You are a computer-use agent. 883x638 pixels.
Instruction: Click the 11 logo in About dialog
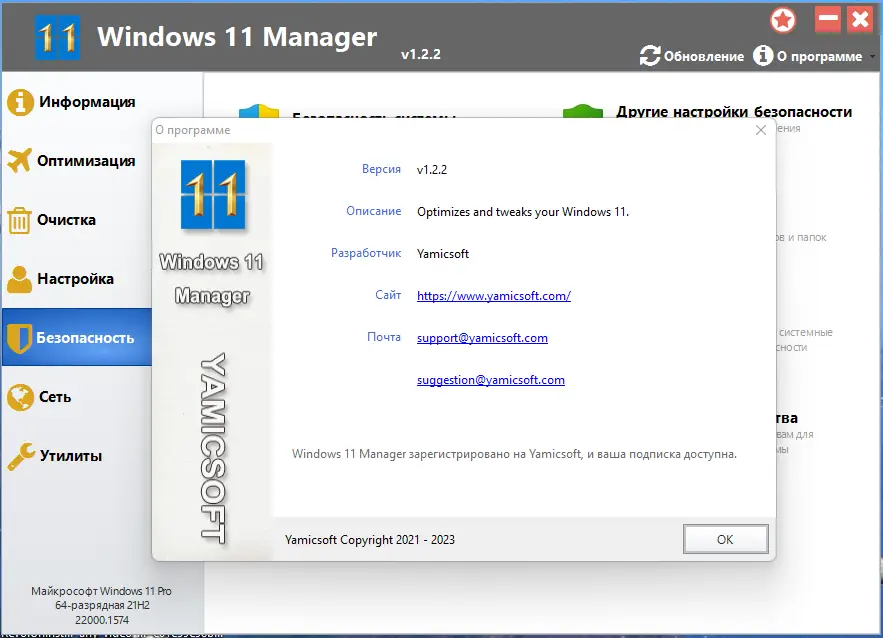coord(213,195)
